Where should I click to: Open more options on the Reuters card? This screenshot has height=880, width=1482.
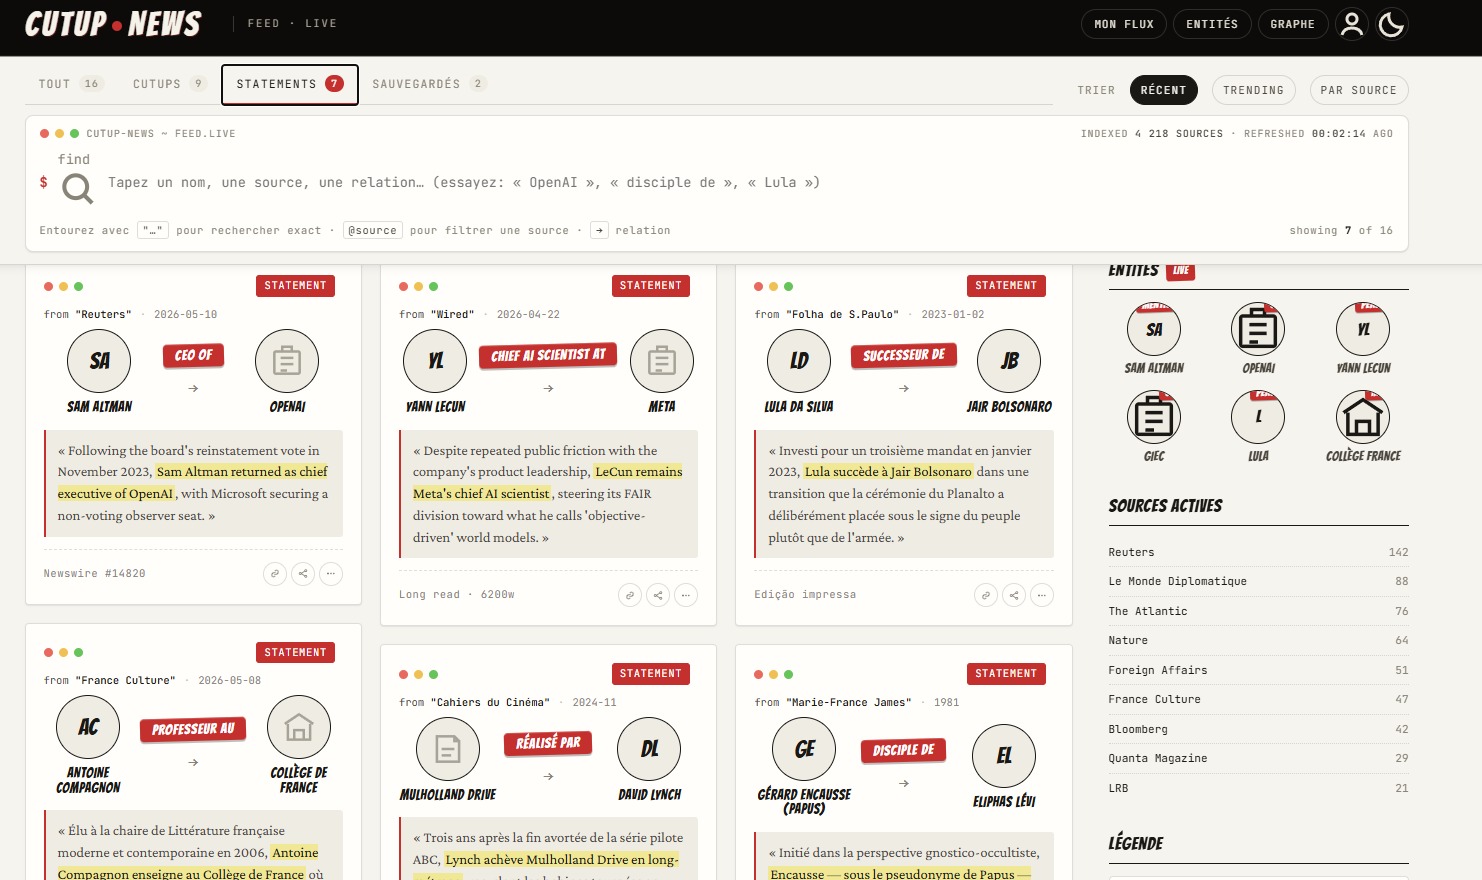(x=331, y=573)
